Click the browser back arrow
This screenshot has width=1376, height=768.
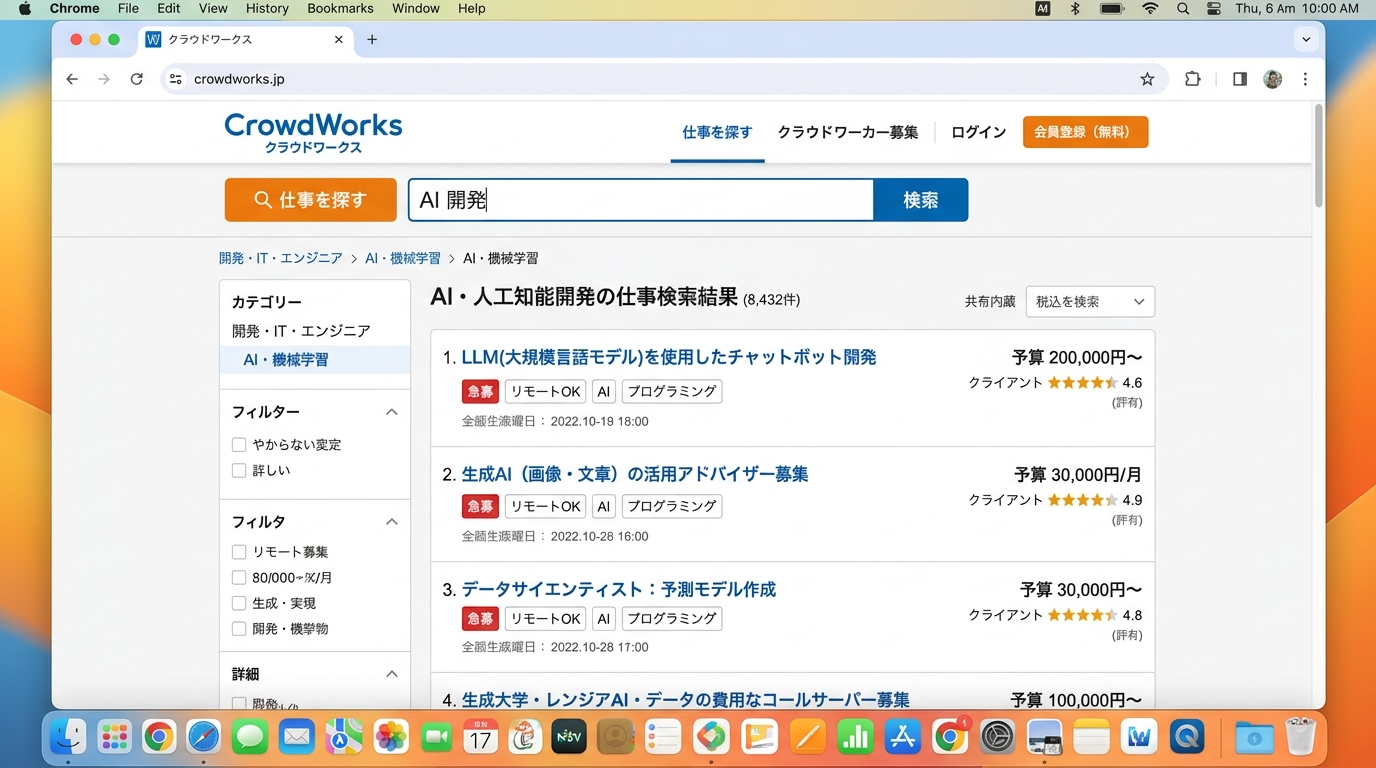[72, 79]
